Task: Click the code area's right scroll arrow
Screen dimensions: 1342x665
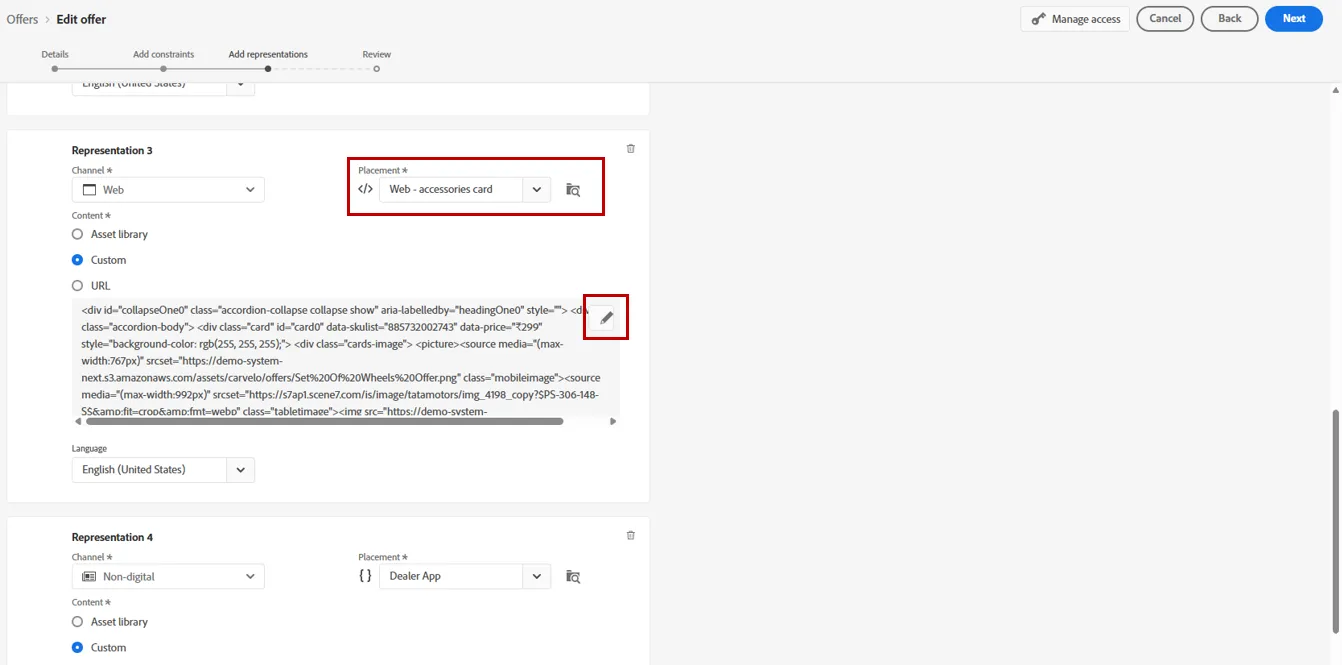Action: coord(613,421)
